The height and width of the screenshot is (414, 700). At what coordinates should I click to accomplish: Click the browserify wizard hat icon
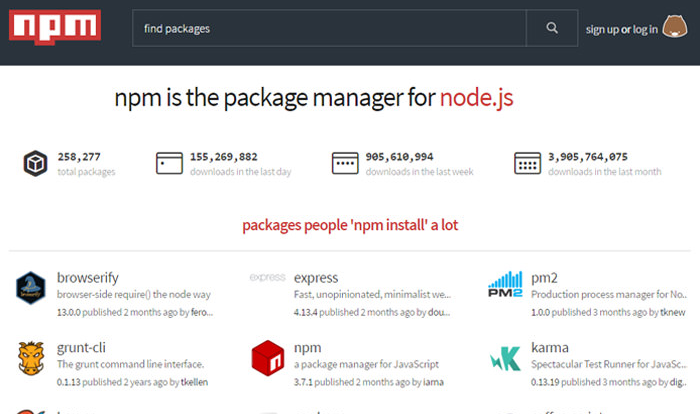[x=31, y=288]
